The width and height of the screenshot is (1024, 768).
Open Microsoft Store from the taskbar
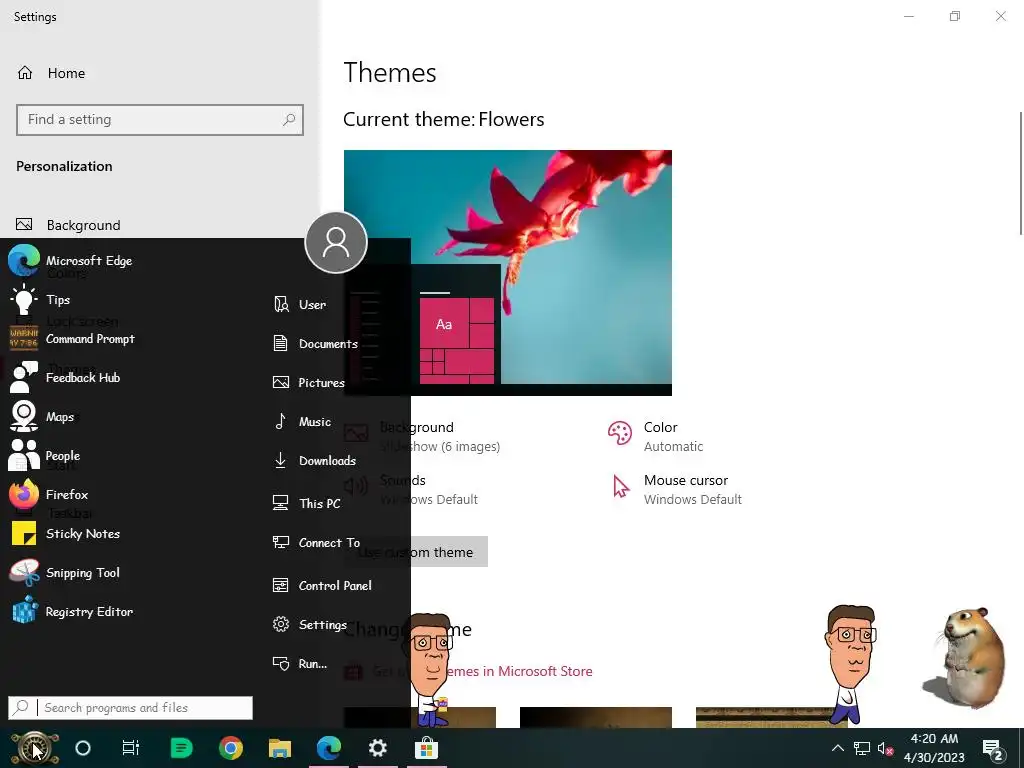426,748
